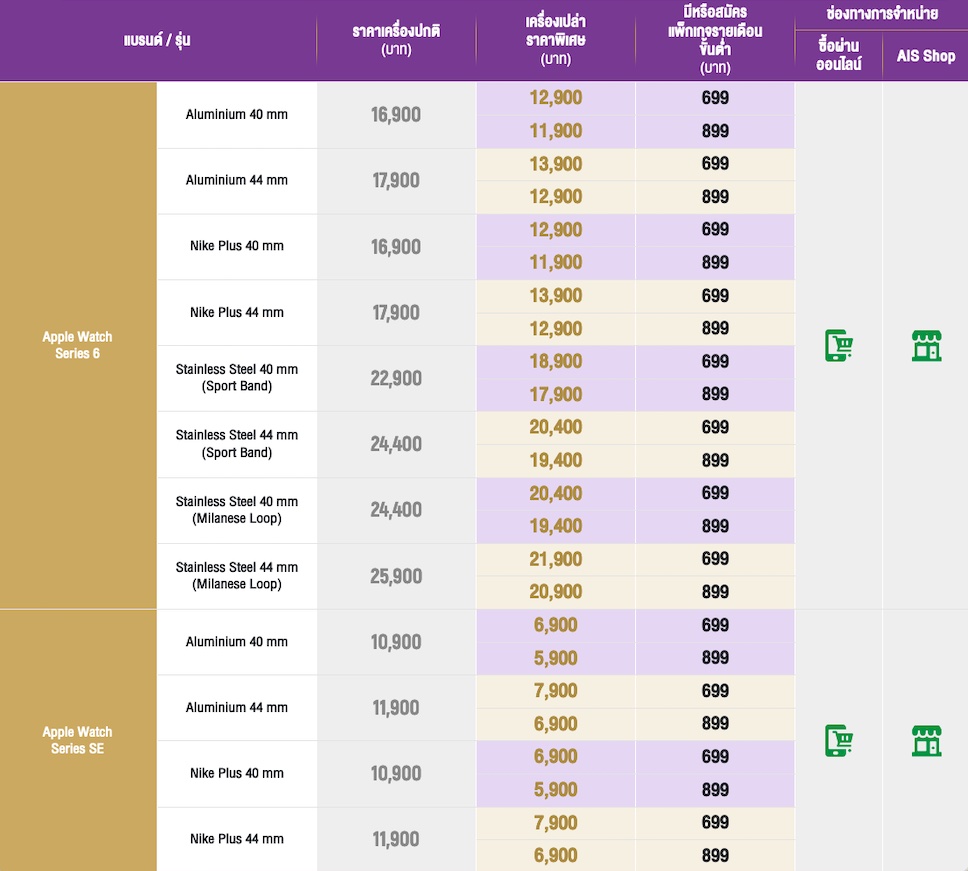968x871 pixels.
Task: Click the Apple Watch Series 6 brand label
Action: [x=77, y=345]
